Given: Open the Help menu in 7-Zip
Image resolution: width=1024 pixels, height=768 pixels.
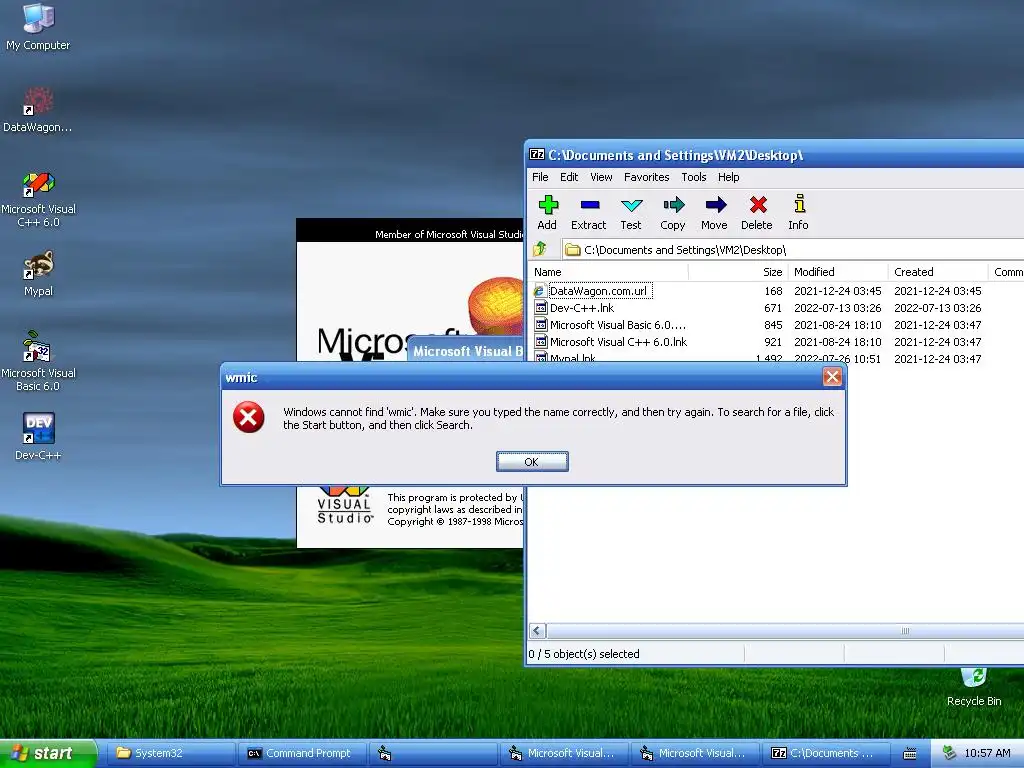Looking at the screenshot, I should pos(728,177).
